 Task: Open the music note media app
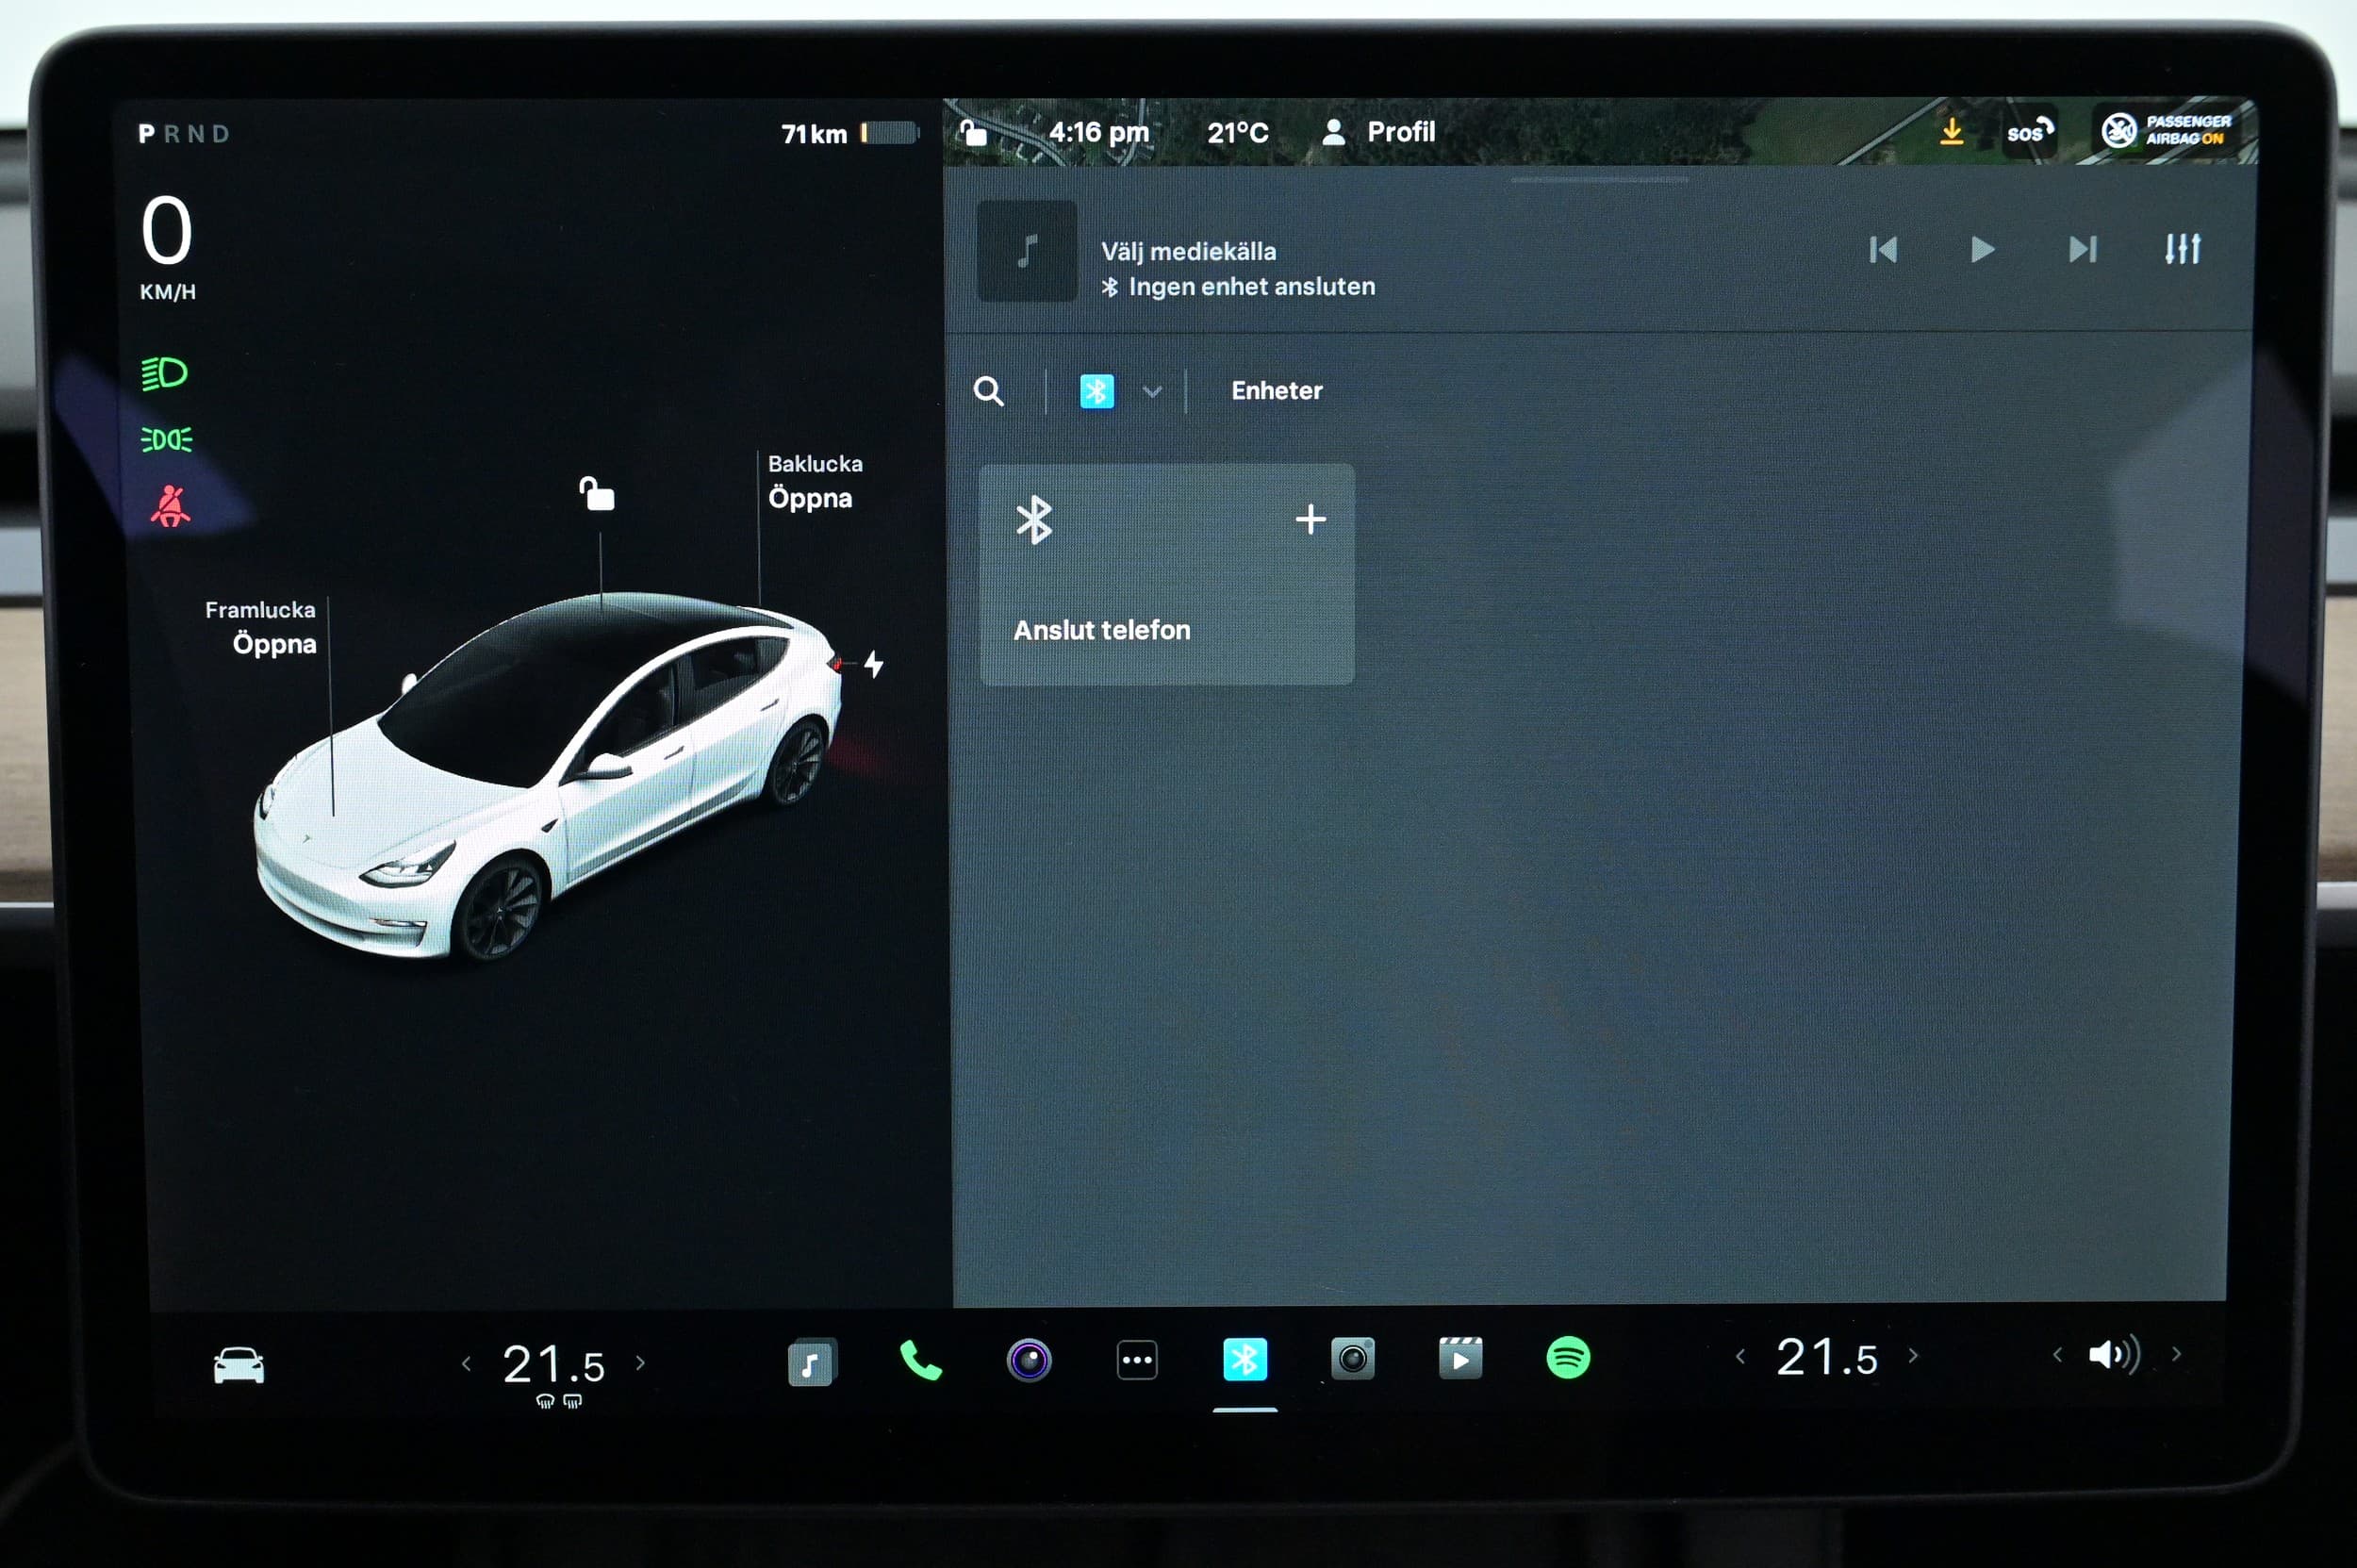811,1362
